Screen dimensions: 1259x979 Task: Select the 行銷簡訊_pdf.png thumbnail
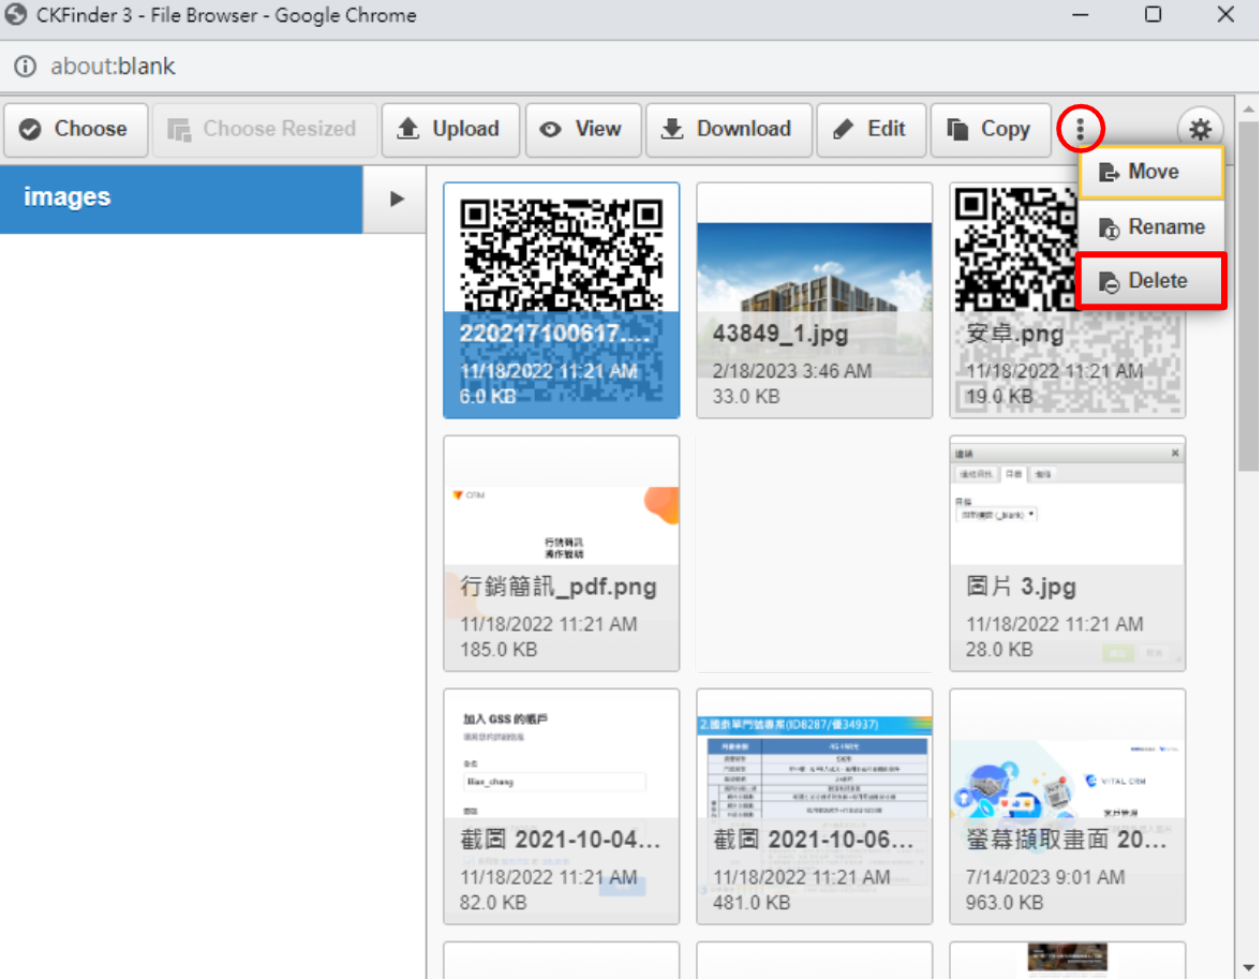click(x=561, y=552)
